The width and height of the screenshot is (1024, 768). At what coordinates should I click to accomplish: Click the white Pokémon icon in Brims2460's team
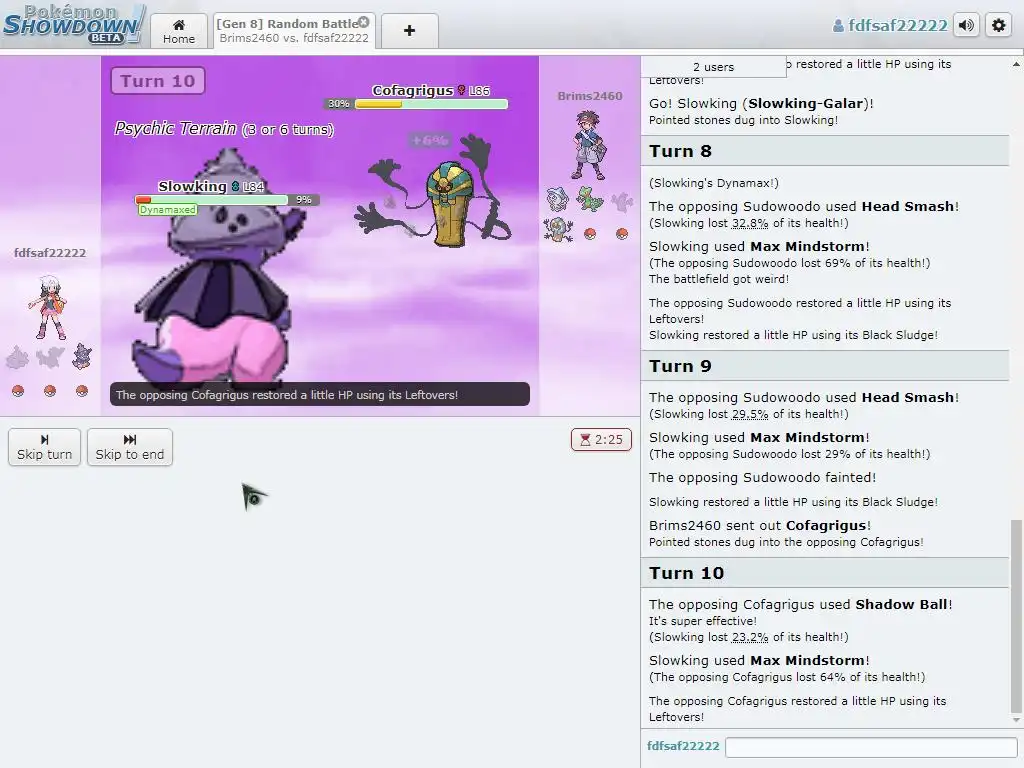pyautogui.click(x=557, y=199)
